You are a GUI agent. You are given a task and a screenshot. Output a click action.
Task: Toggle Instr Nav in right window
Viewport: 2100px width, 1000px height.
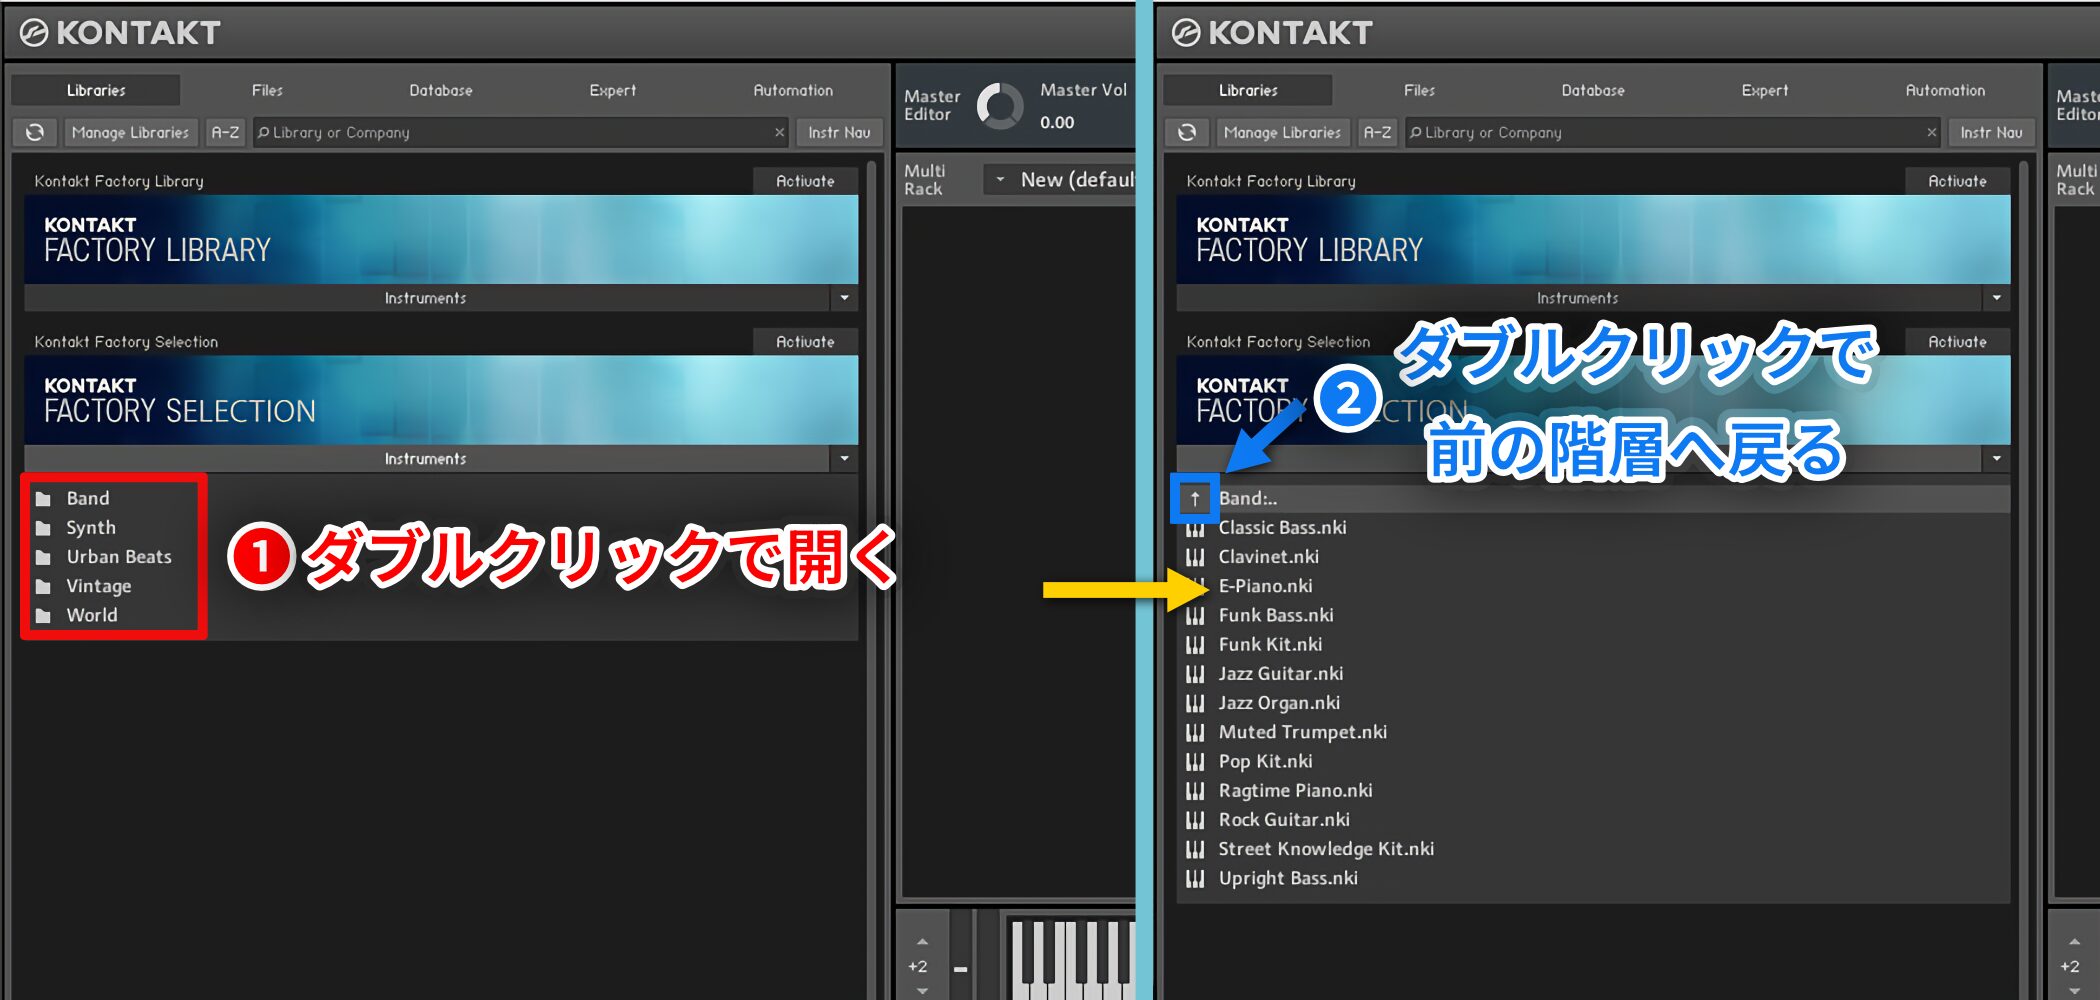[x=1991, y=132]
